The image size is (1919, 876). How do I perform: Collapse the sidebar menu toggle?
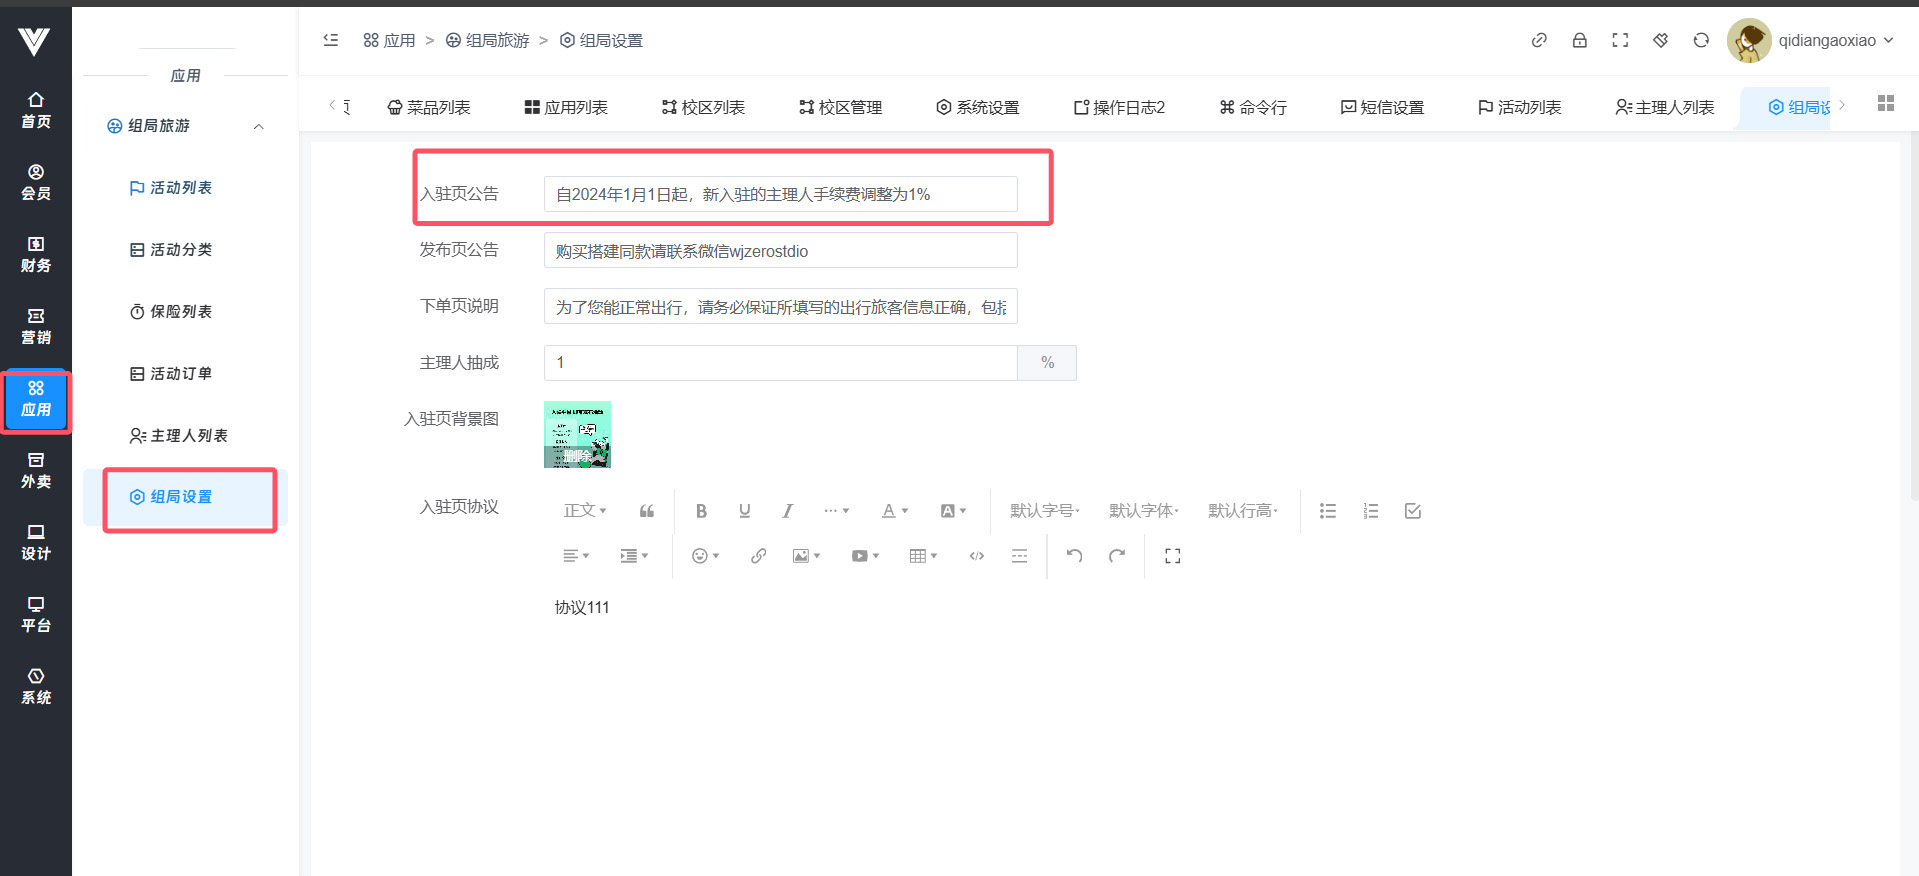click(x=331, y=40)
